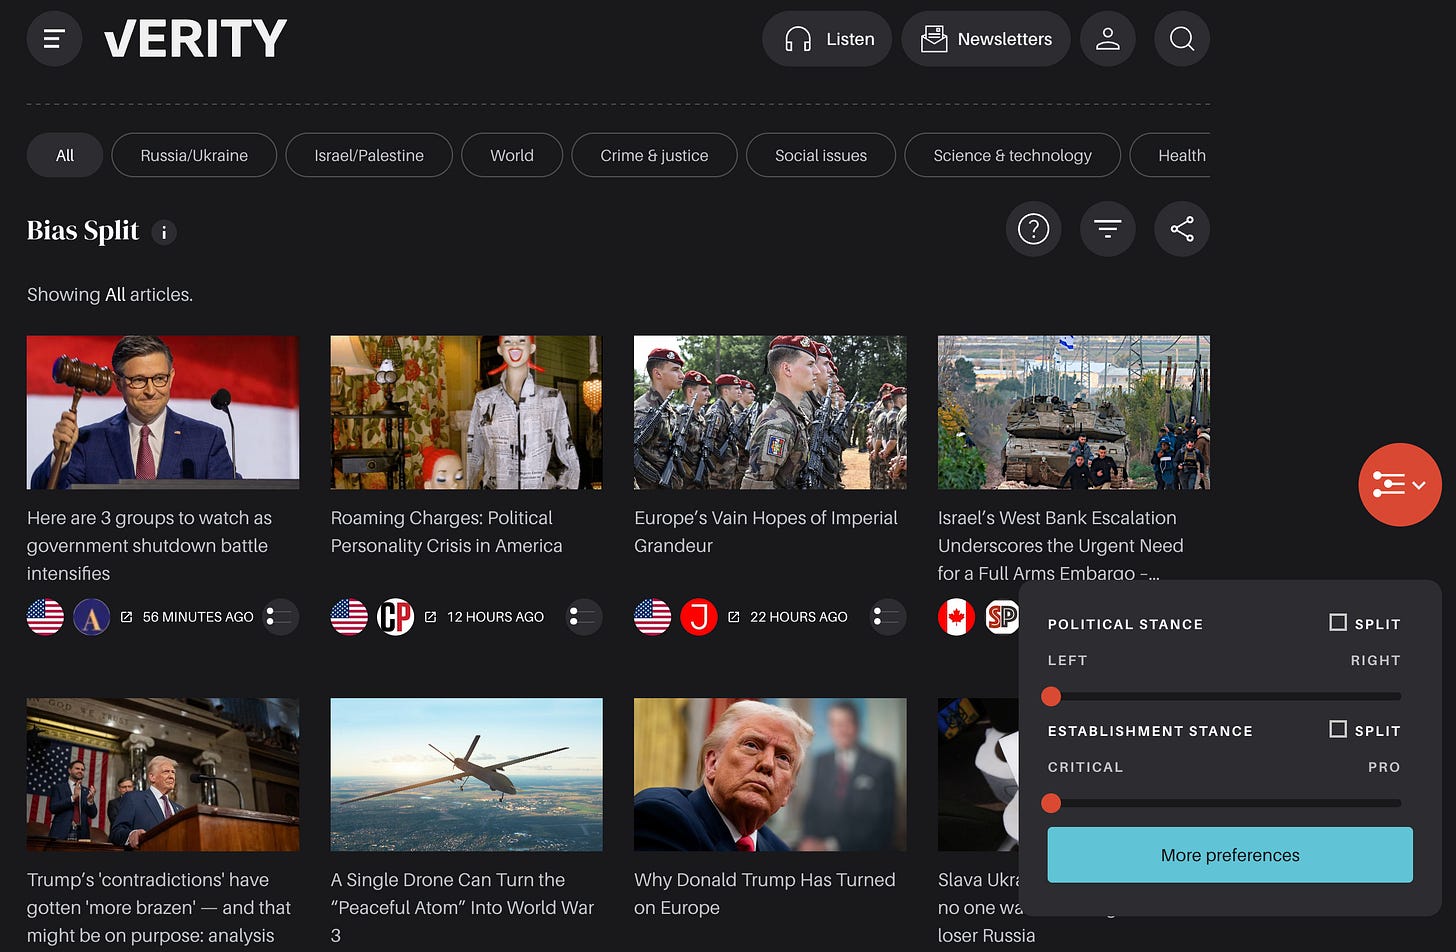Click the soldiers in berets thumbnail
This screenshot has height=952, width=1456.
770,412
